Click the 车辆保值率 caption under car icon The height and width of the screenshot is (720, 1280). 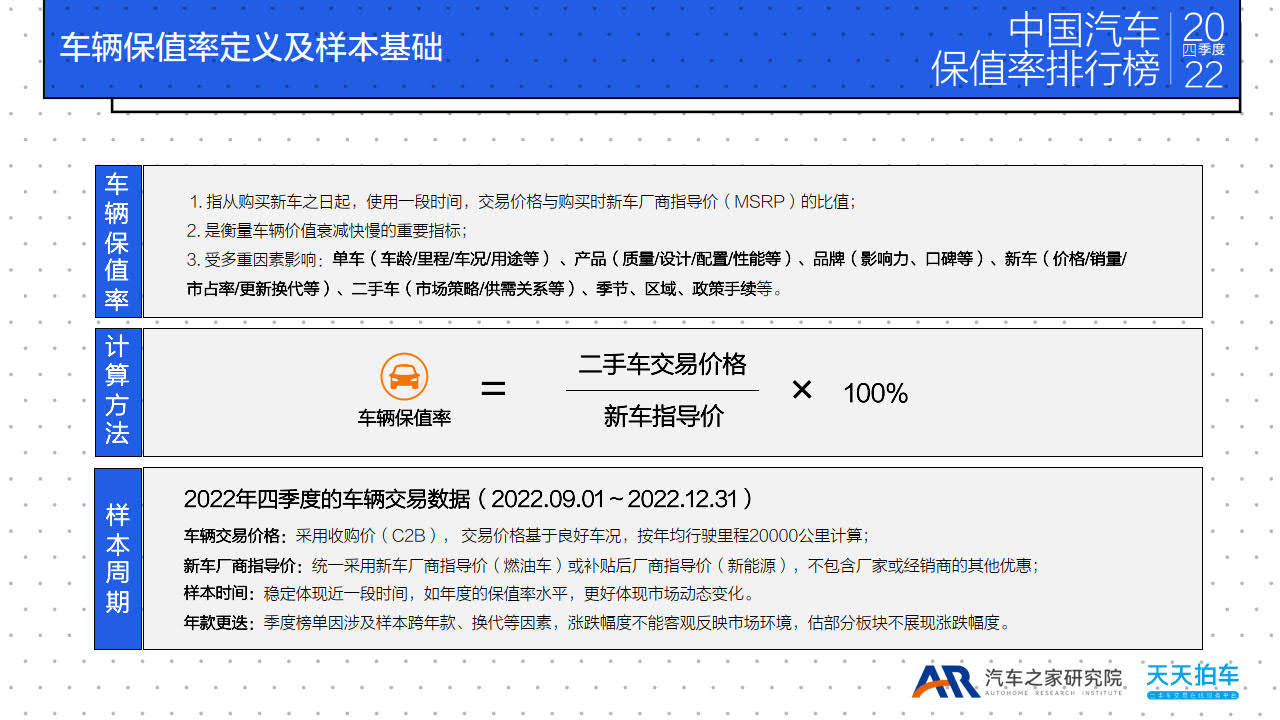pyautogui.click(x=404, y=418)
